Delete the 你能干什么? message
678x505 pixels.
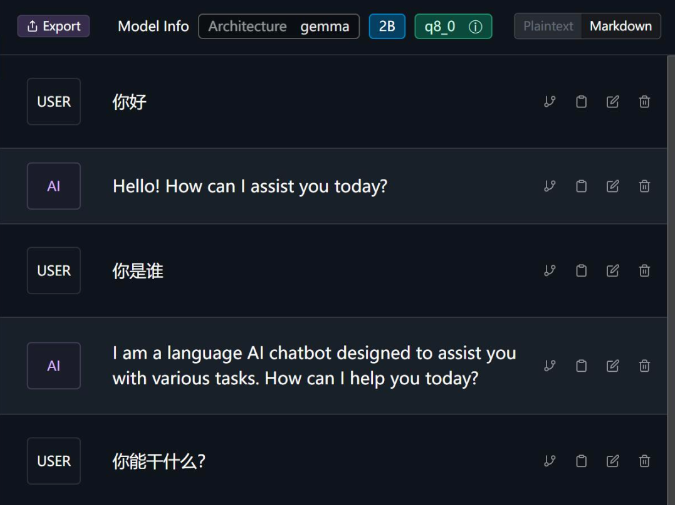click(644, 461)
